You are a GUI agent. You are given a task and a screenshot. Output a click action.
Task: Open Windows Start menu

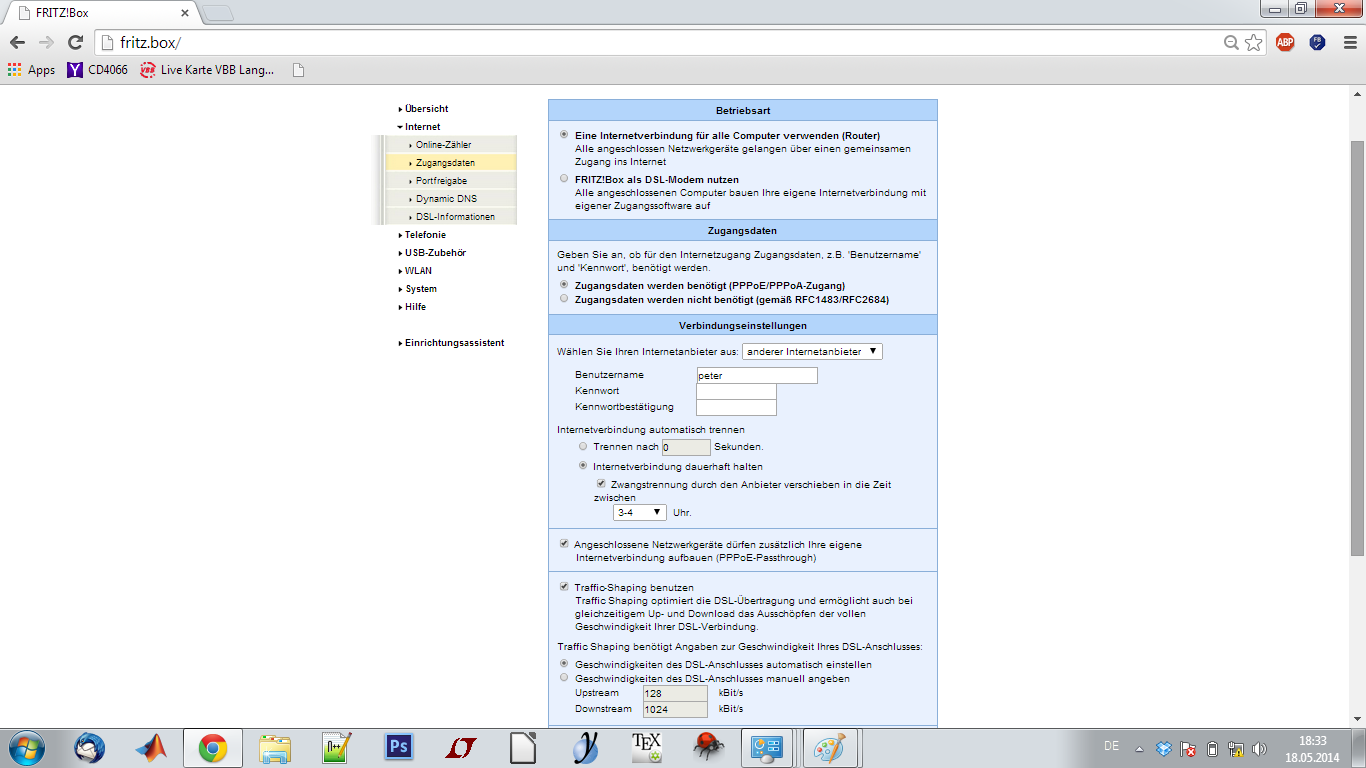tap(25, 748)
